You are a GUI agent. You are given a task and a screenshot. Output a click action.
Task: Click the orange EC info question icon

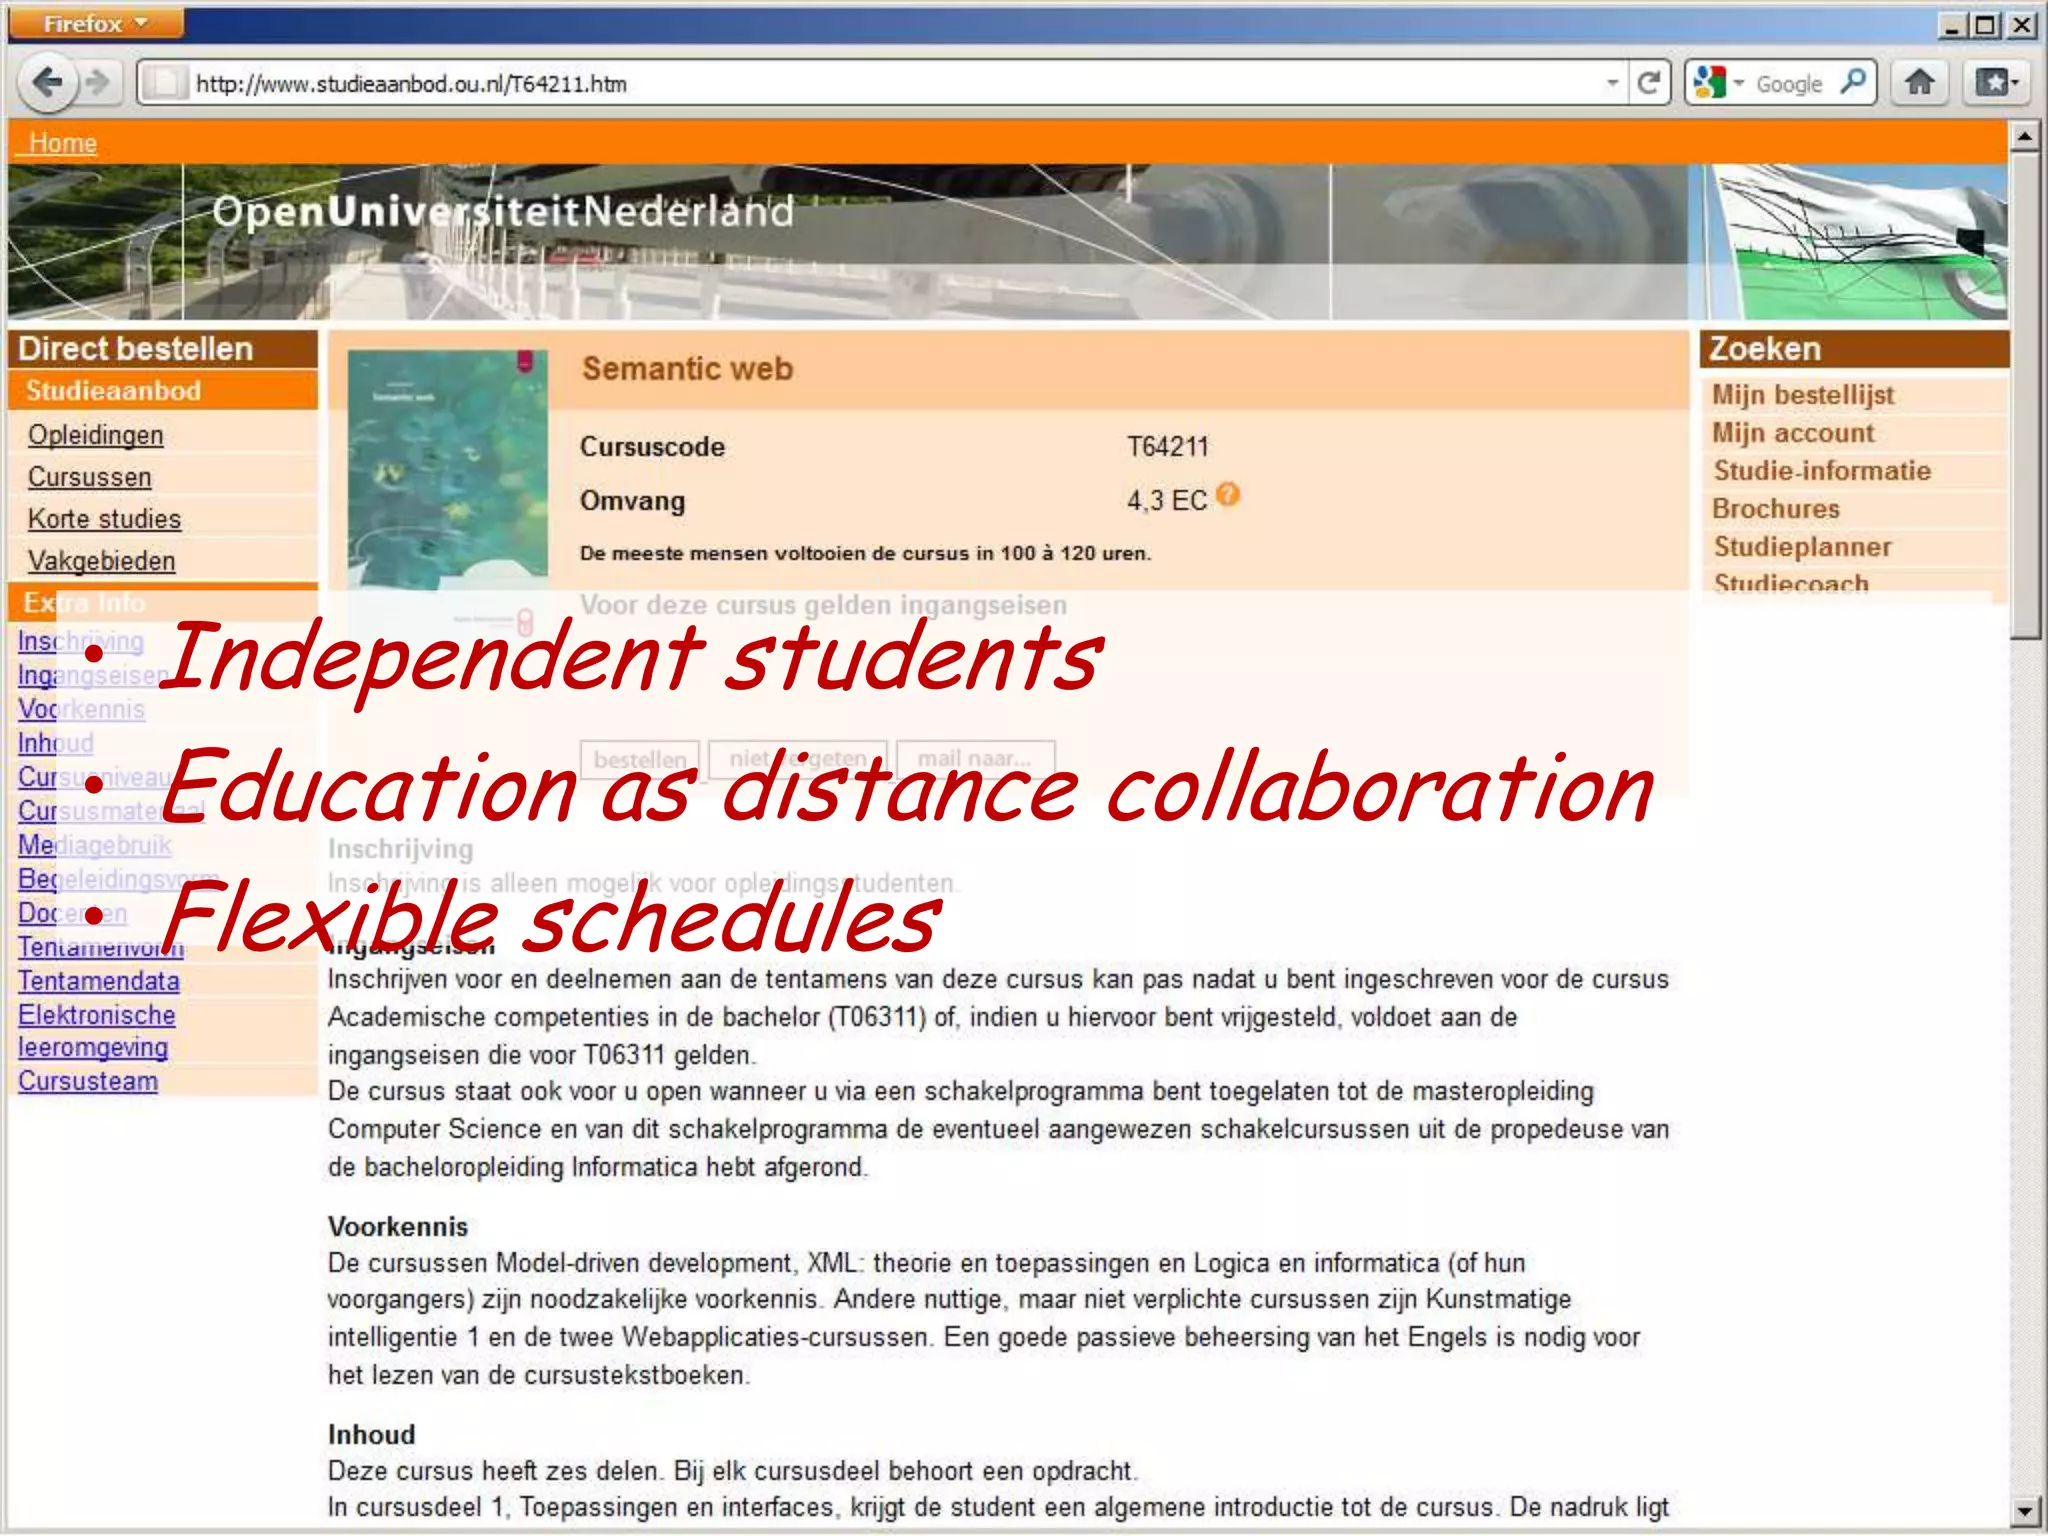1229,494
